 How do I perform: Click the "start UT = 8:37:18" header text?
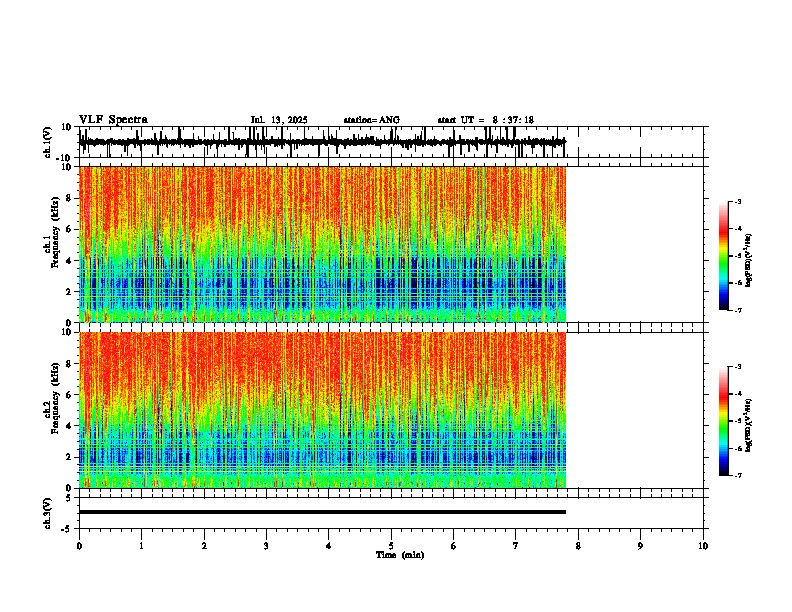click(x=485, y=120)
